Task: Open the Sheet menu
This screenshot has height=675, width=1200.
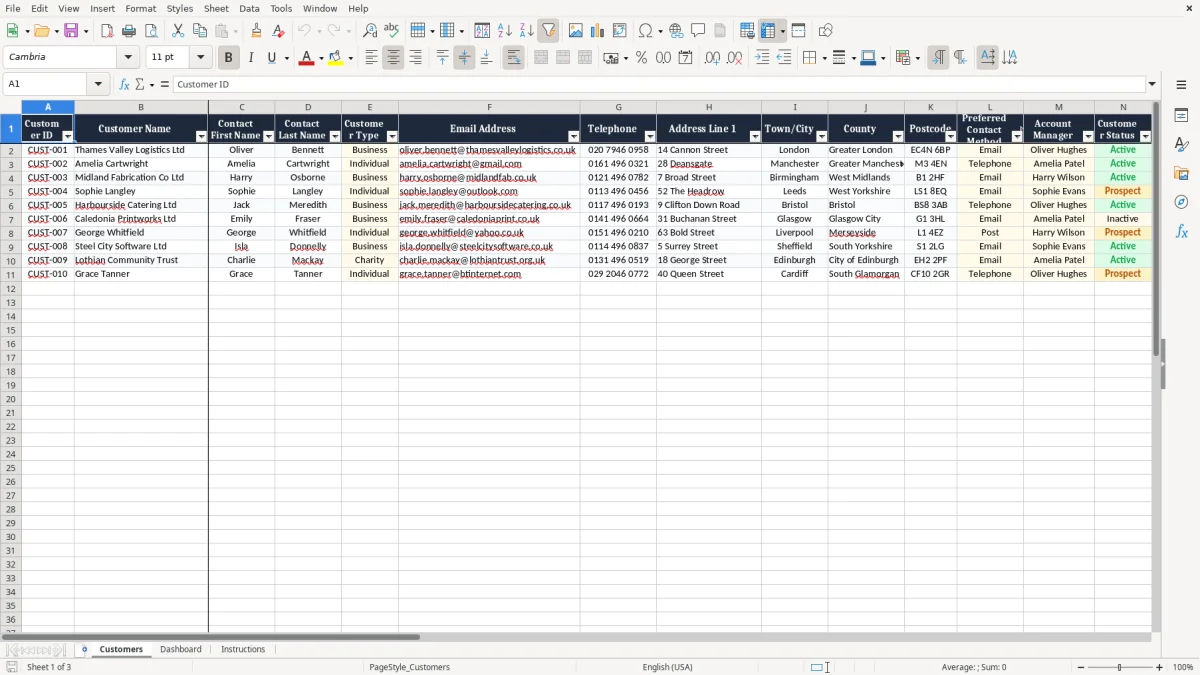Action: click(216, 8)
